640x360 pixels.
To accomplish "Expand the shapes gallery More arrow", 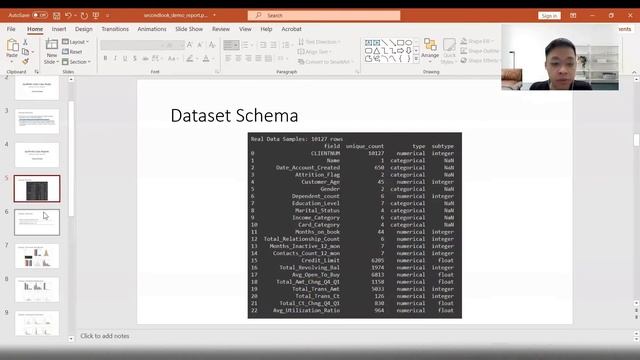I will tap(416, 59).
